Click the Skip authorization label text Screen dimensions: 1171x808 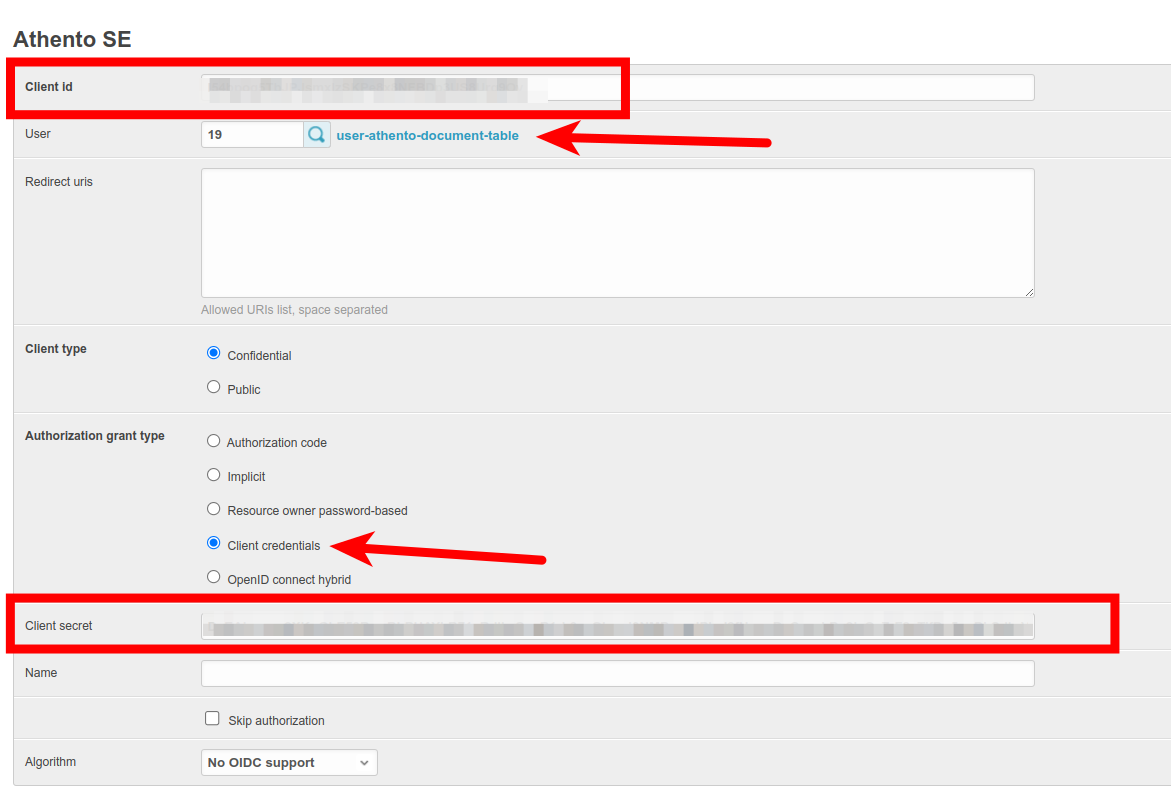click(276, 721)
